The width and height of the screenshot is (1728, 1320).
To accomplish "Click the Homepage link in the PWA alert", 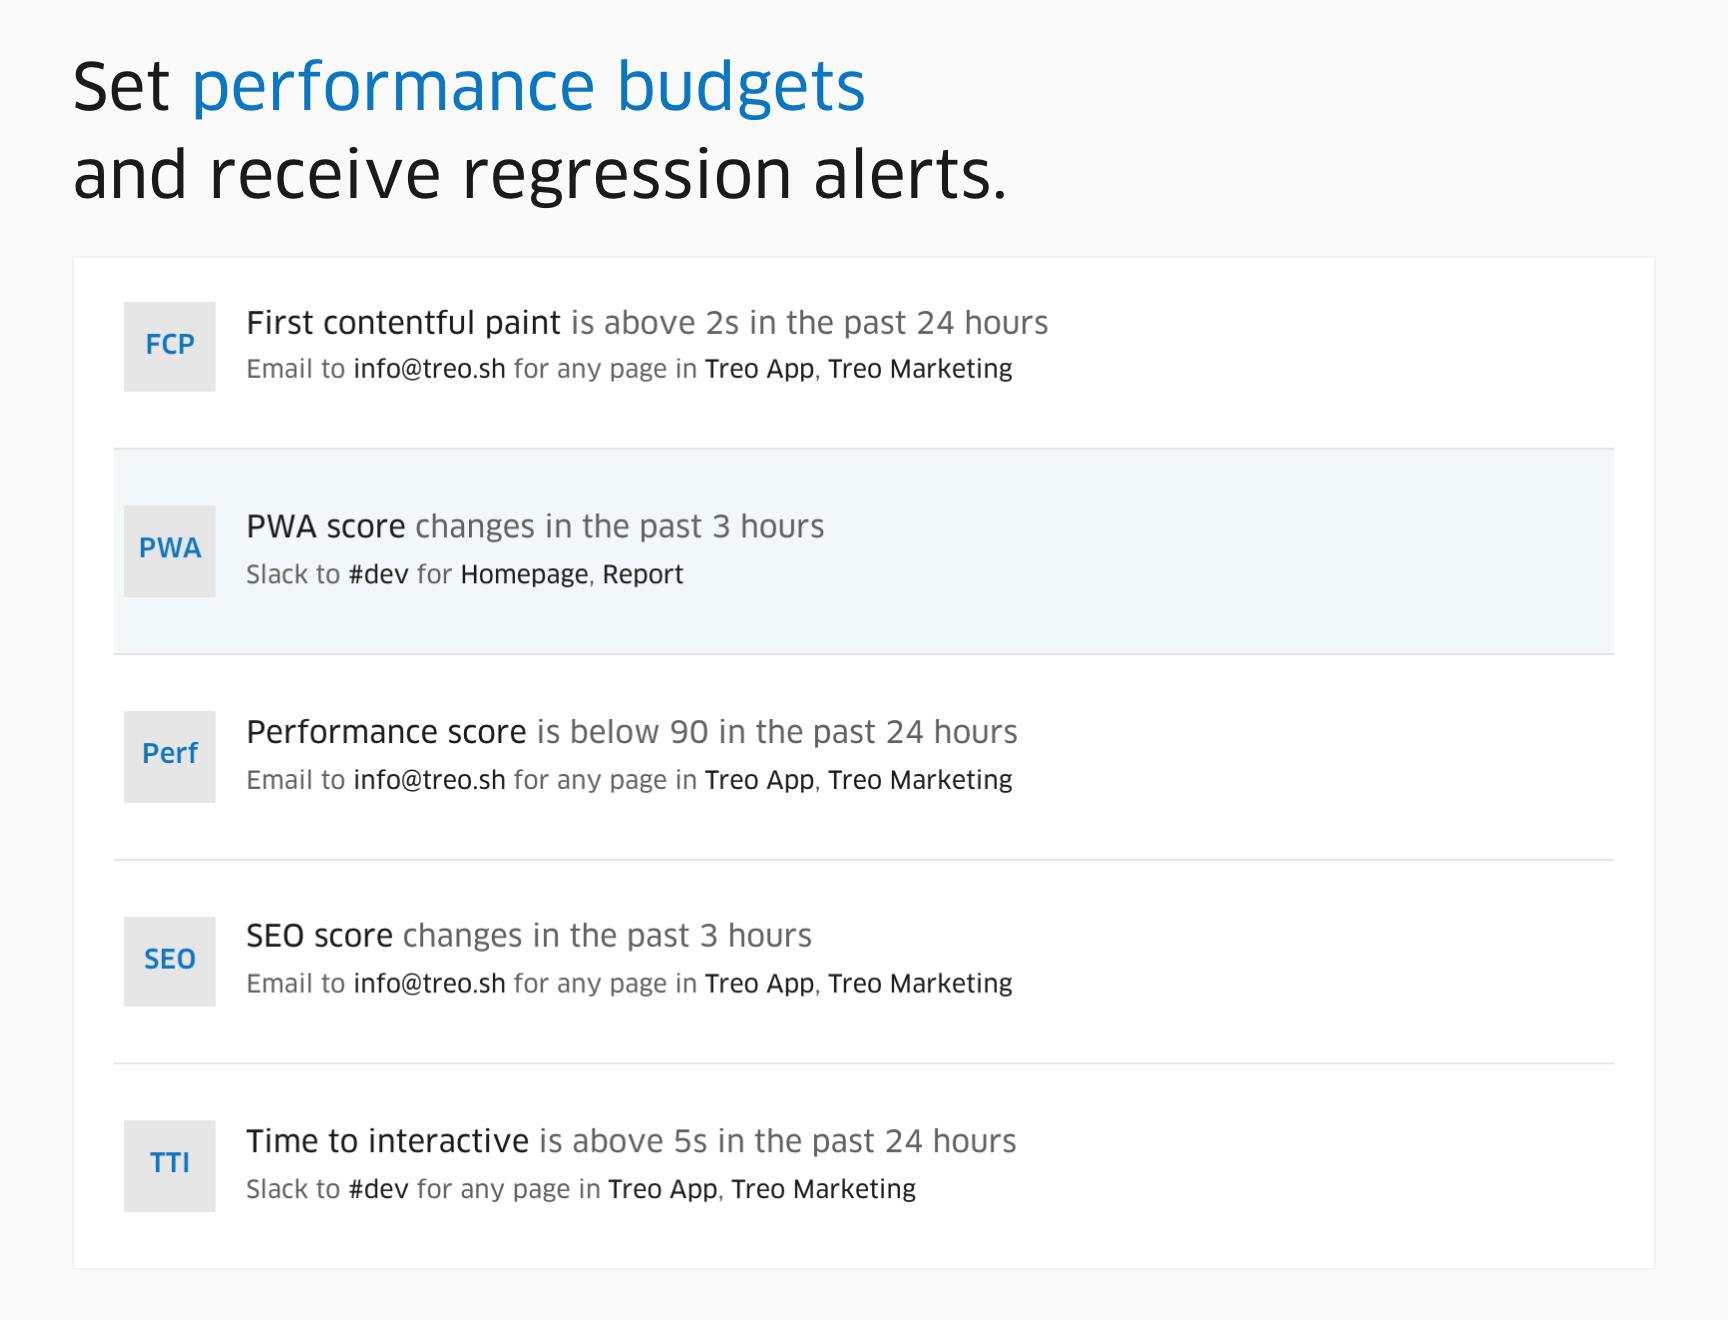I will point(525,575).
